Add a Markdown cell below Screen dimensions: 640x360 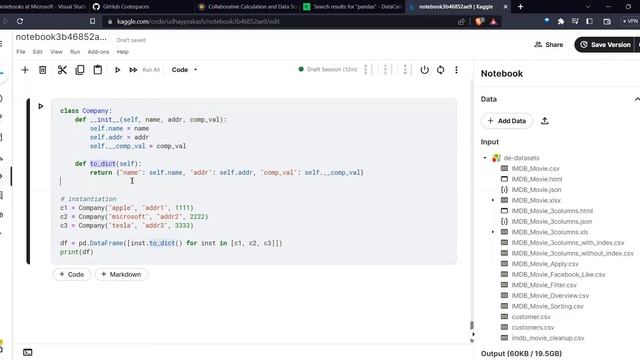(121, 274)
